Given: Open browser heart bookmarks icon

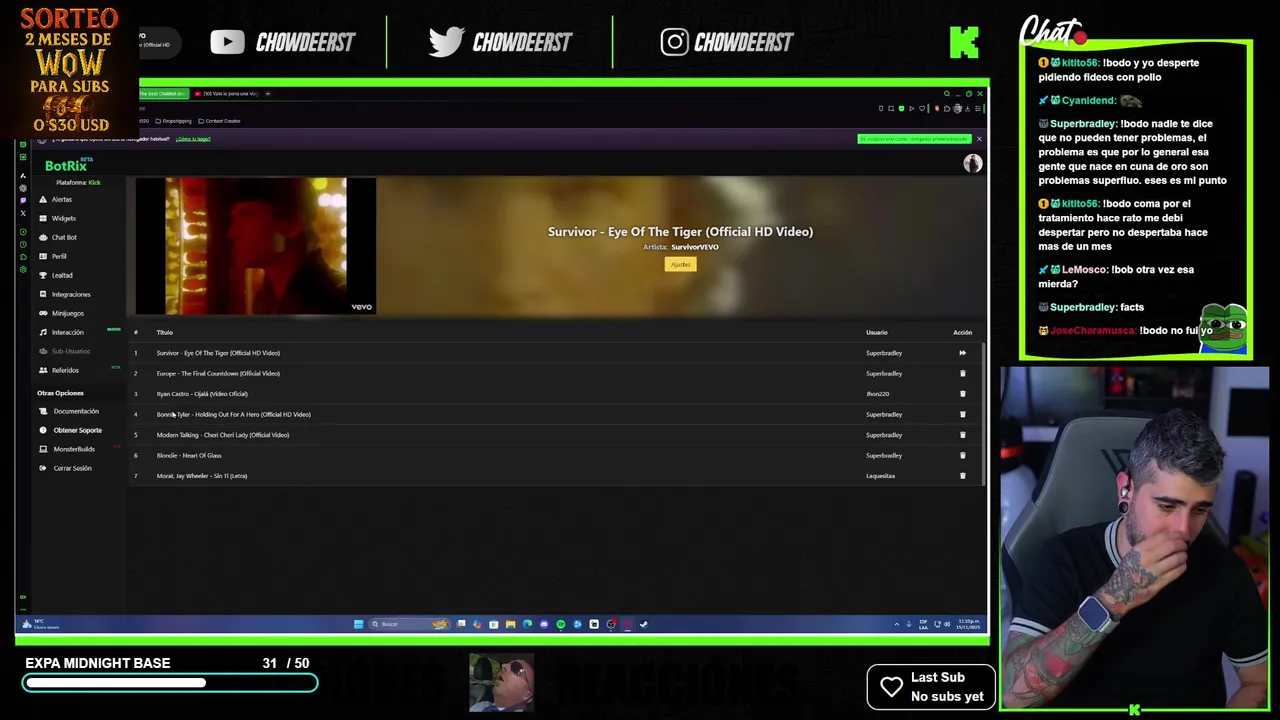Looking at the screenshot, I should point(922,108).
